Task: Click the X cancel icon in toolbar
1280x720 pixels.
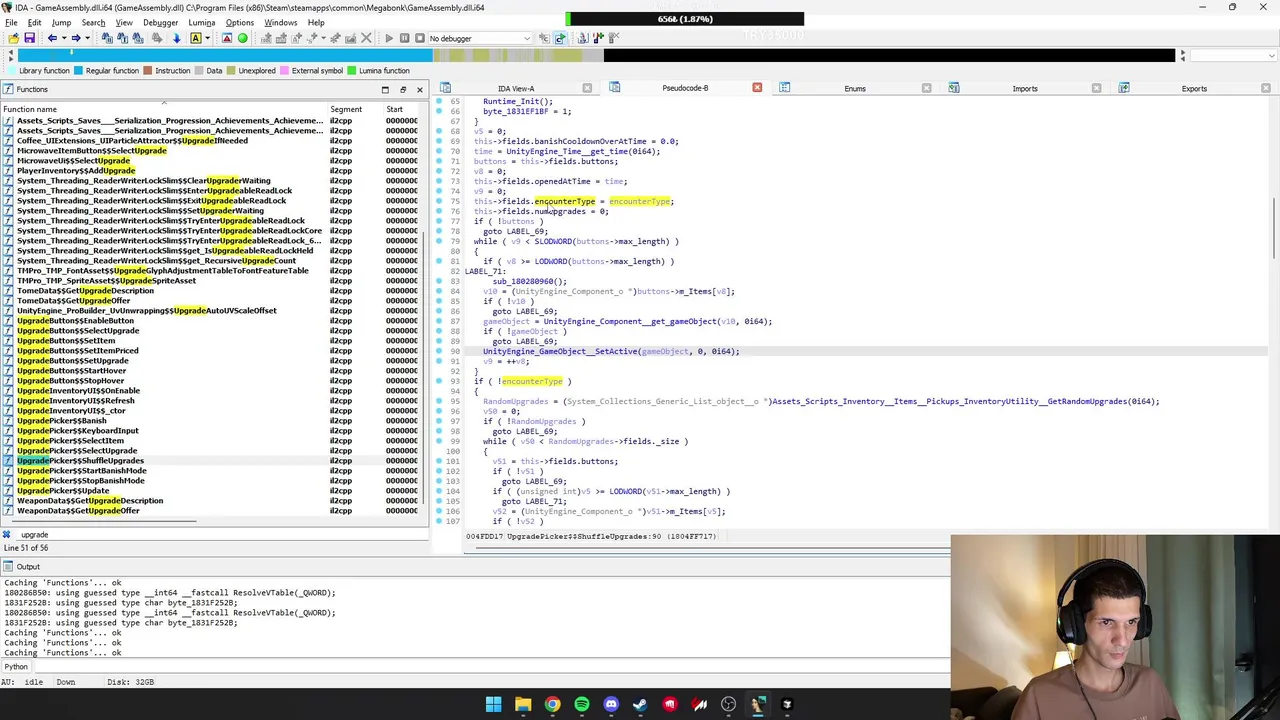Action: [366, 38]
